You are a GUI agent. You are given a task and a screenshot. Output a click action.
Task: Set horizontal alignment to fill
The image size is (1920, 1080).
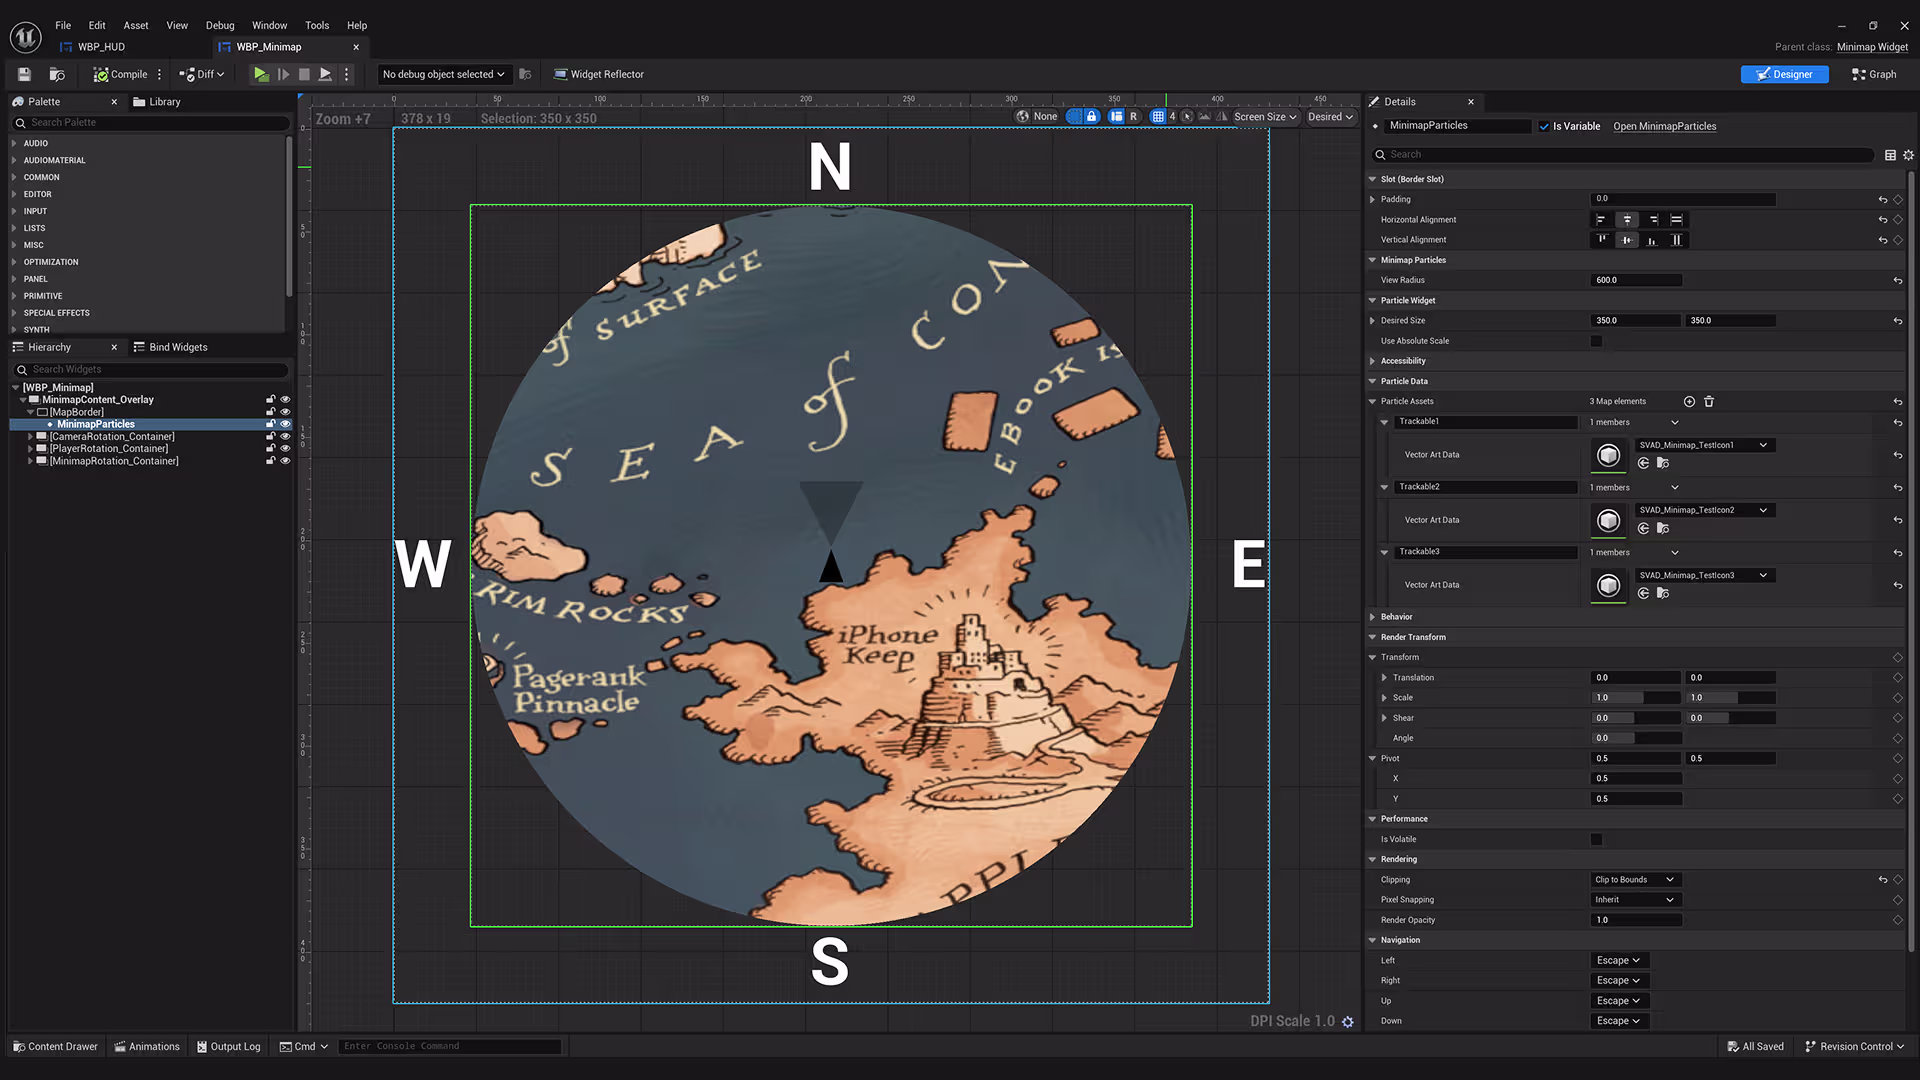click(1677, 220)
